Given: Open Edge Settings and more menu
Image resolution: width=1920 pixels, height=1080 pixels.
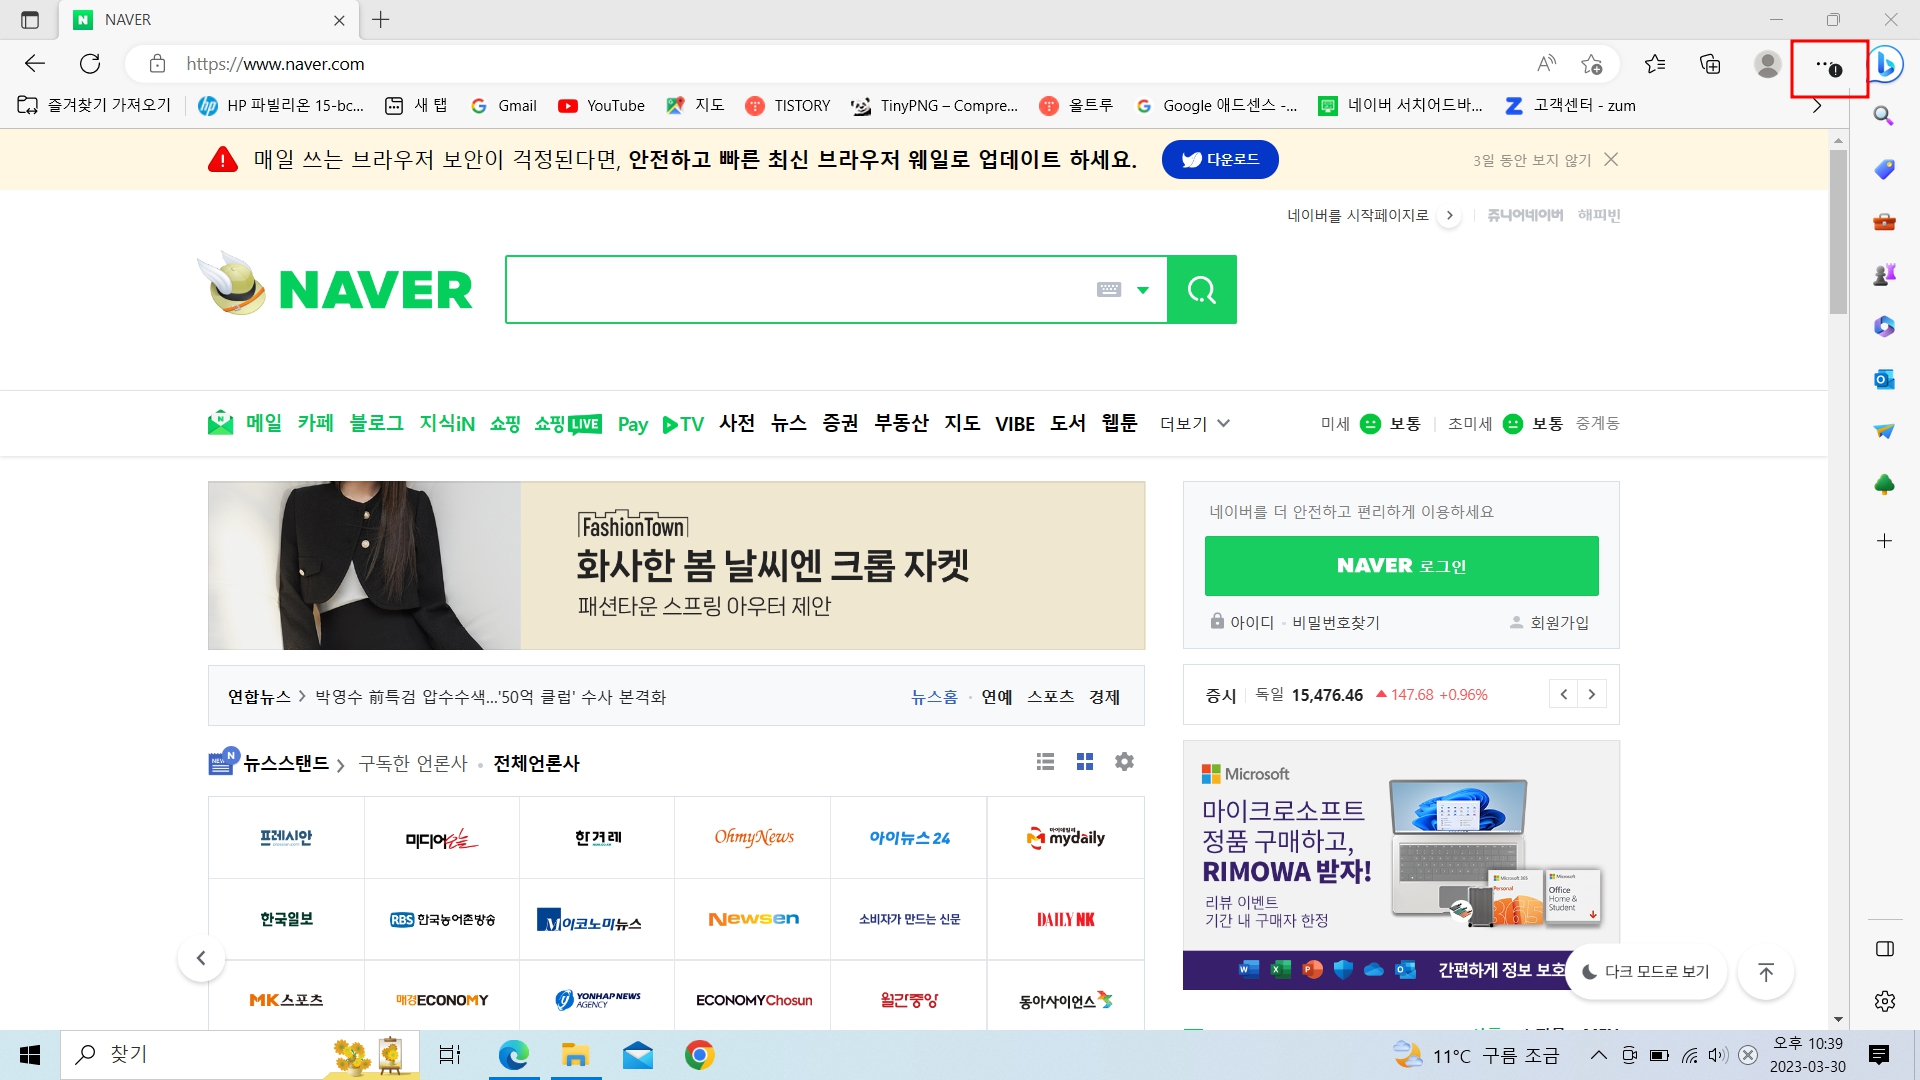Looking at the screenshot, I should click(1827, 66).
